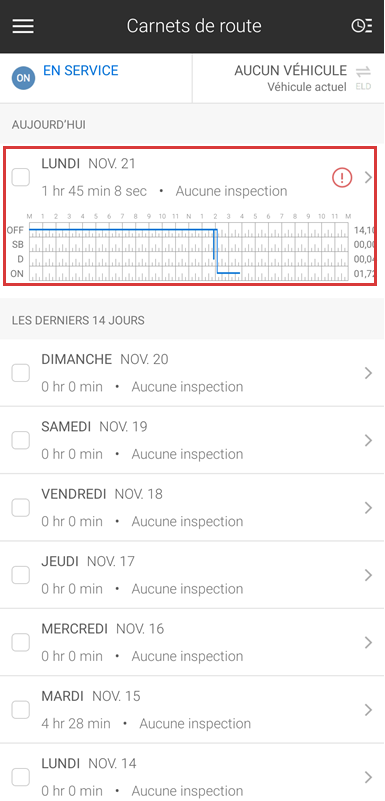Open the hamburger navigation menu
Viewport: 385px width, 801px height.
(23, 26)
